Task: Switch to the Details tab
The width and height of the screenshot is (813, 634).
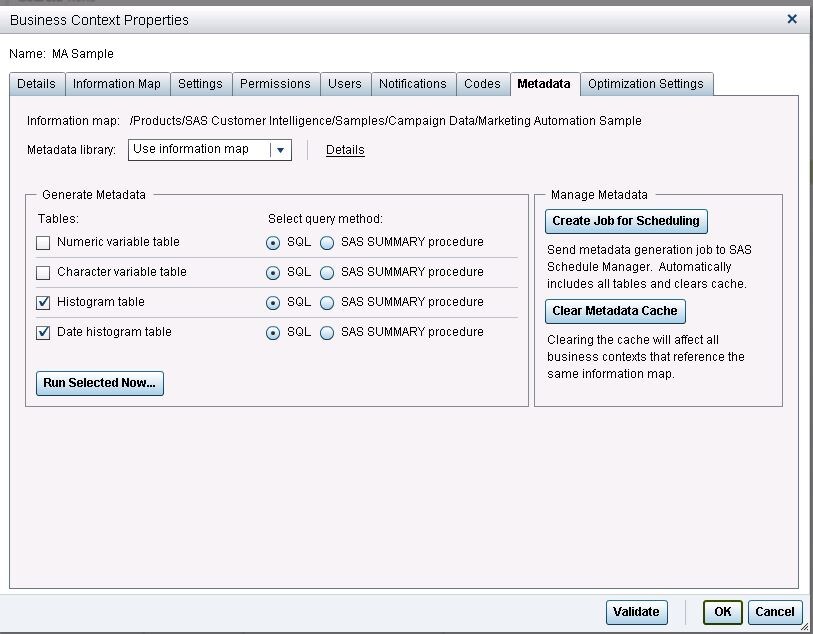Action: pyautogui.click(x=36, y=84)
